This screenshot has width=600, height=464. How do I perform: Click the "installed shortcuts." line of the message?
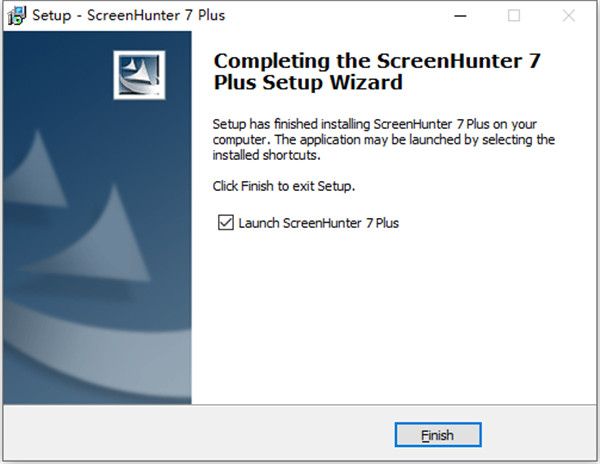266,155
